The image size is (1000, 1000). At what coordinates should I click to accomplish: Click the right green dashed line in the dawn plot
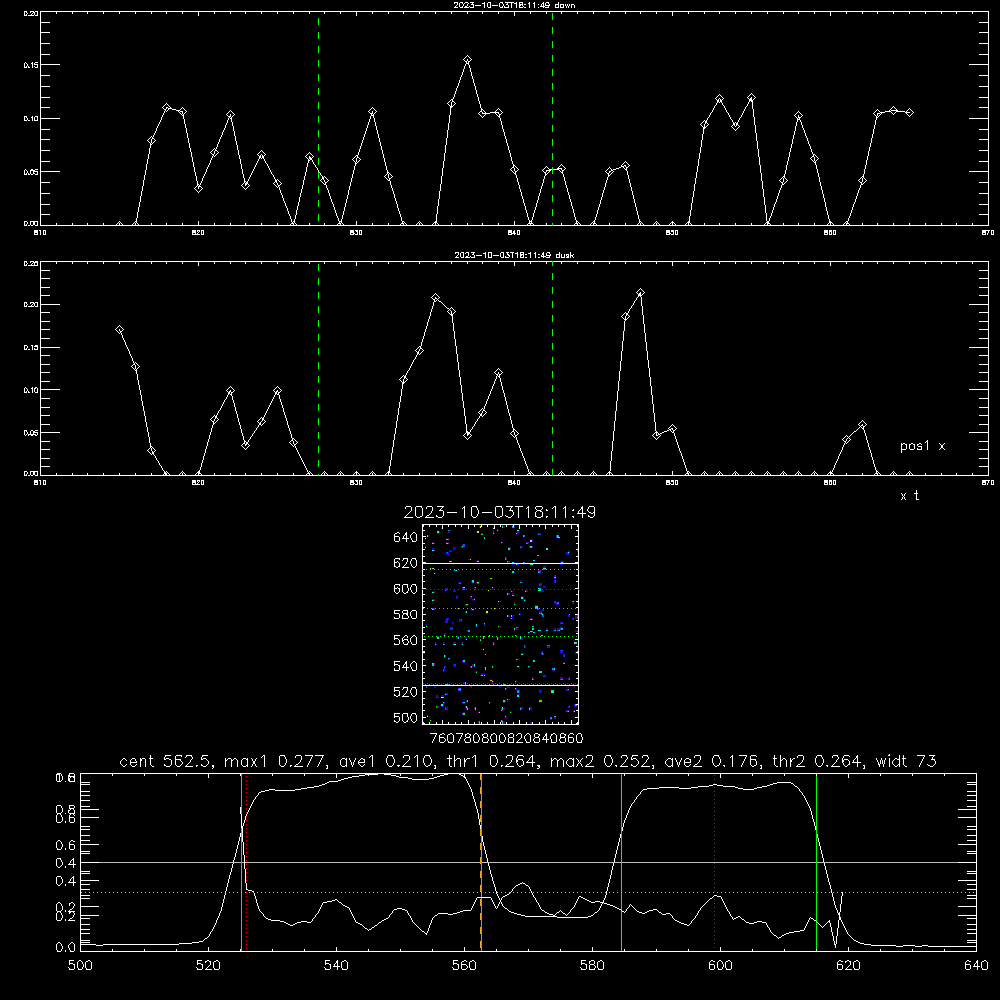coord(552,118)
